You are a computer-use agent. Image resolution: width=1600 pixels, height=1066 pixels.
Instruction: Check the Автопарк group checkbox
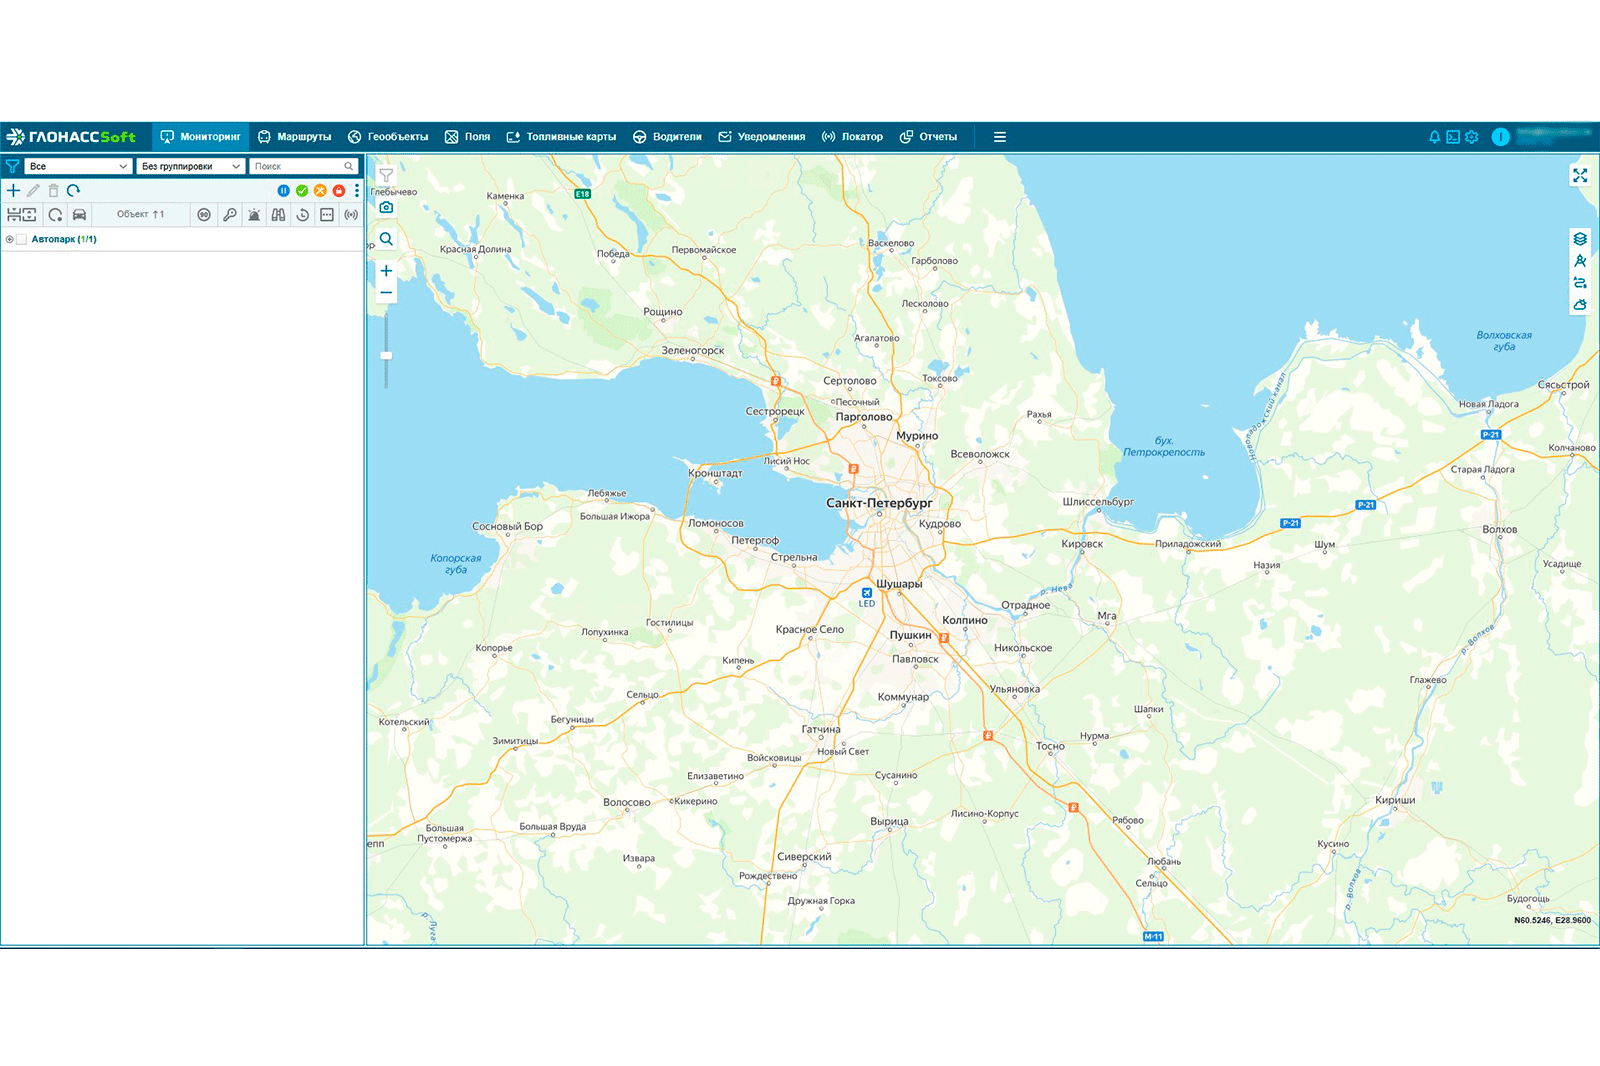(21, 239)
